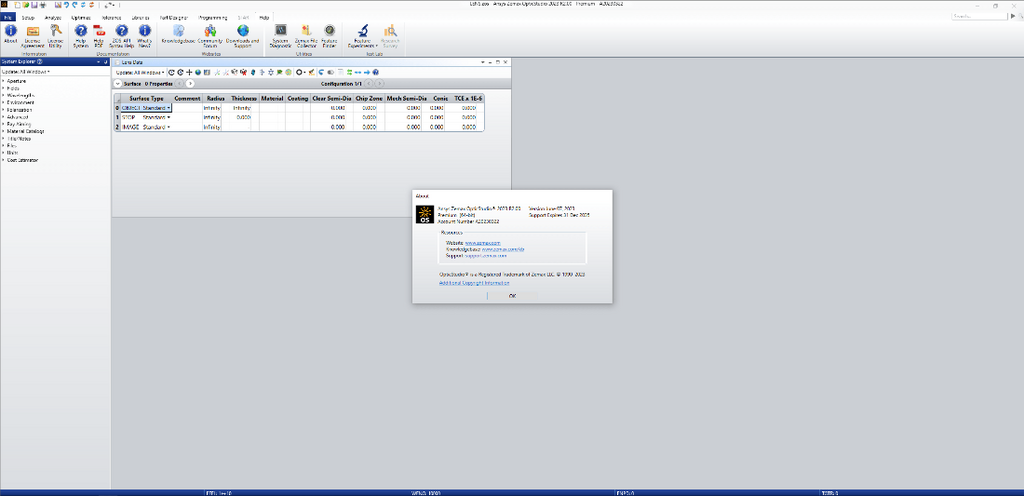Click the Undo arrow in quick access toolbar
Image resolution: width=1024 pixels, height=496 pixels.
66,5
